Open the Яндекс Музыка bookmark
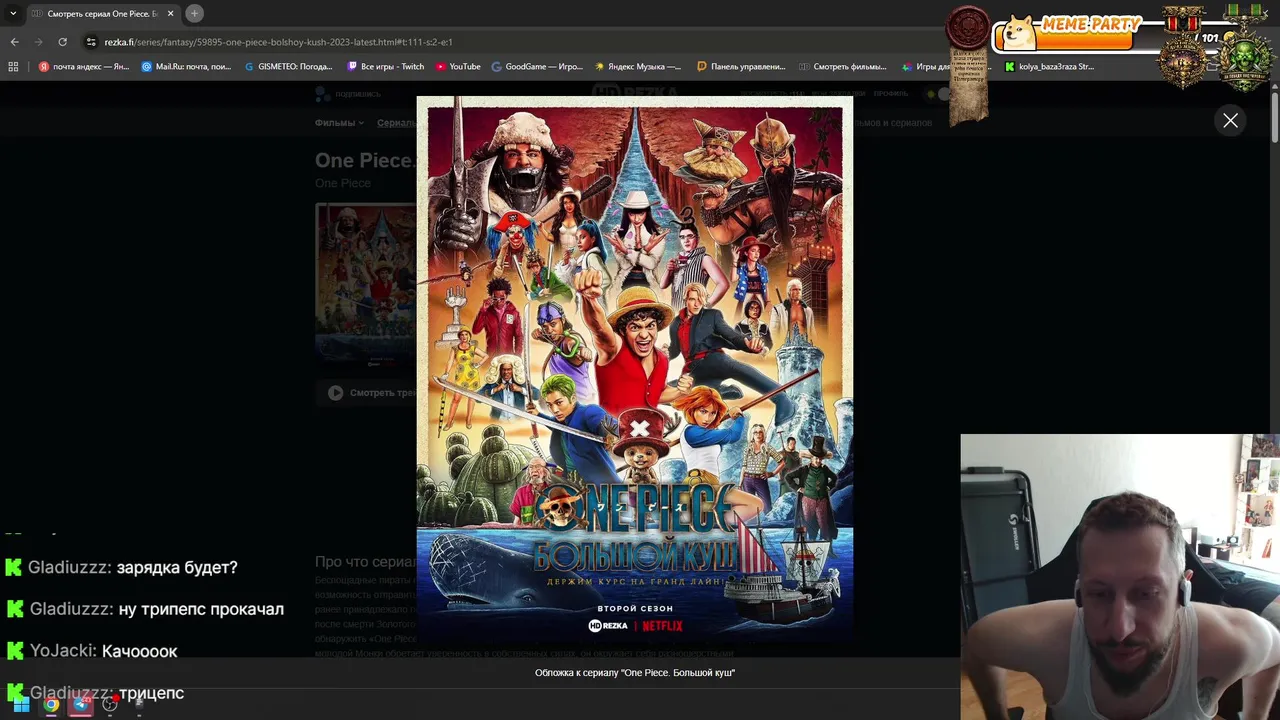Image resolution: width=1280 pixels, height=720 pixels. (x=638, y=67)
